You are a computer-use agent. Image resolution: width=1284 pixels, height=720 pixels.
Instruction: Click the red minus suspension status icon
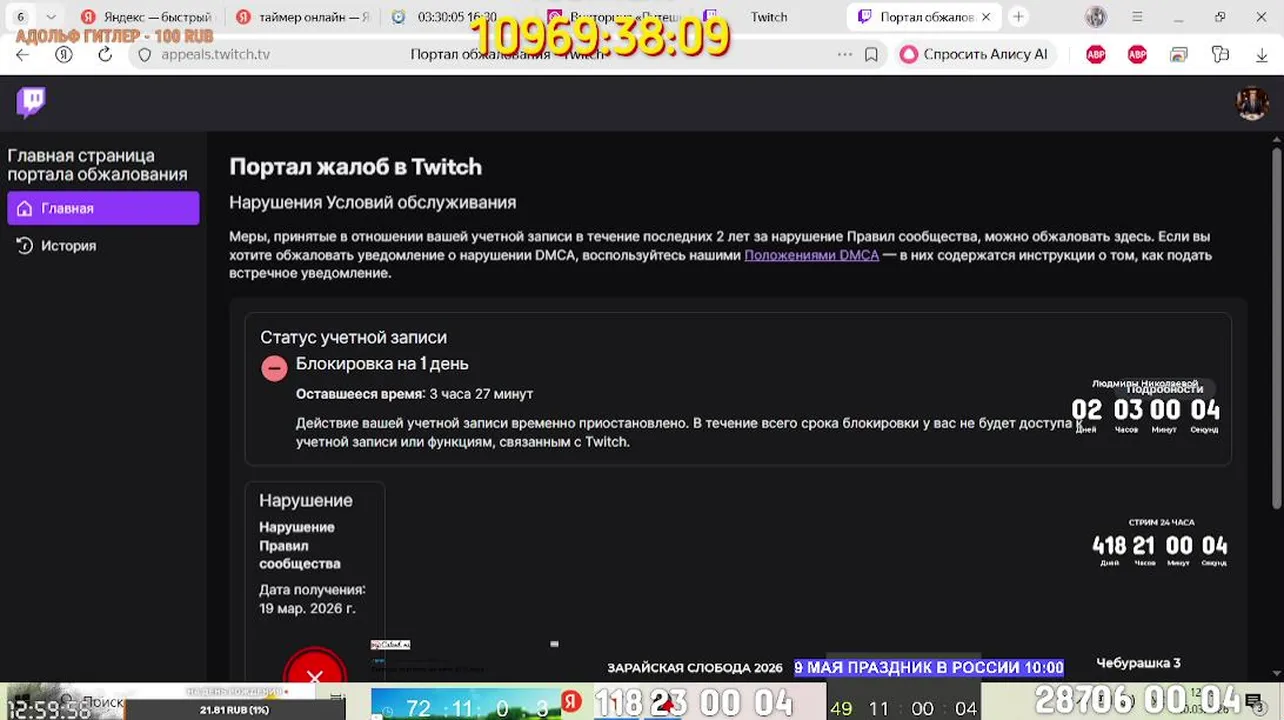point(274,368)
